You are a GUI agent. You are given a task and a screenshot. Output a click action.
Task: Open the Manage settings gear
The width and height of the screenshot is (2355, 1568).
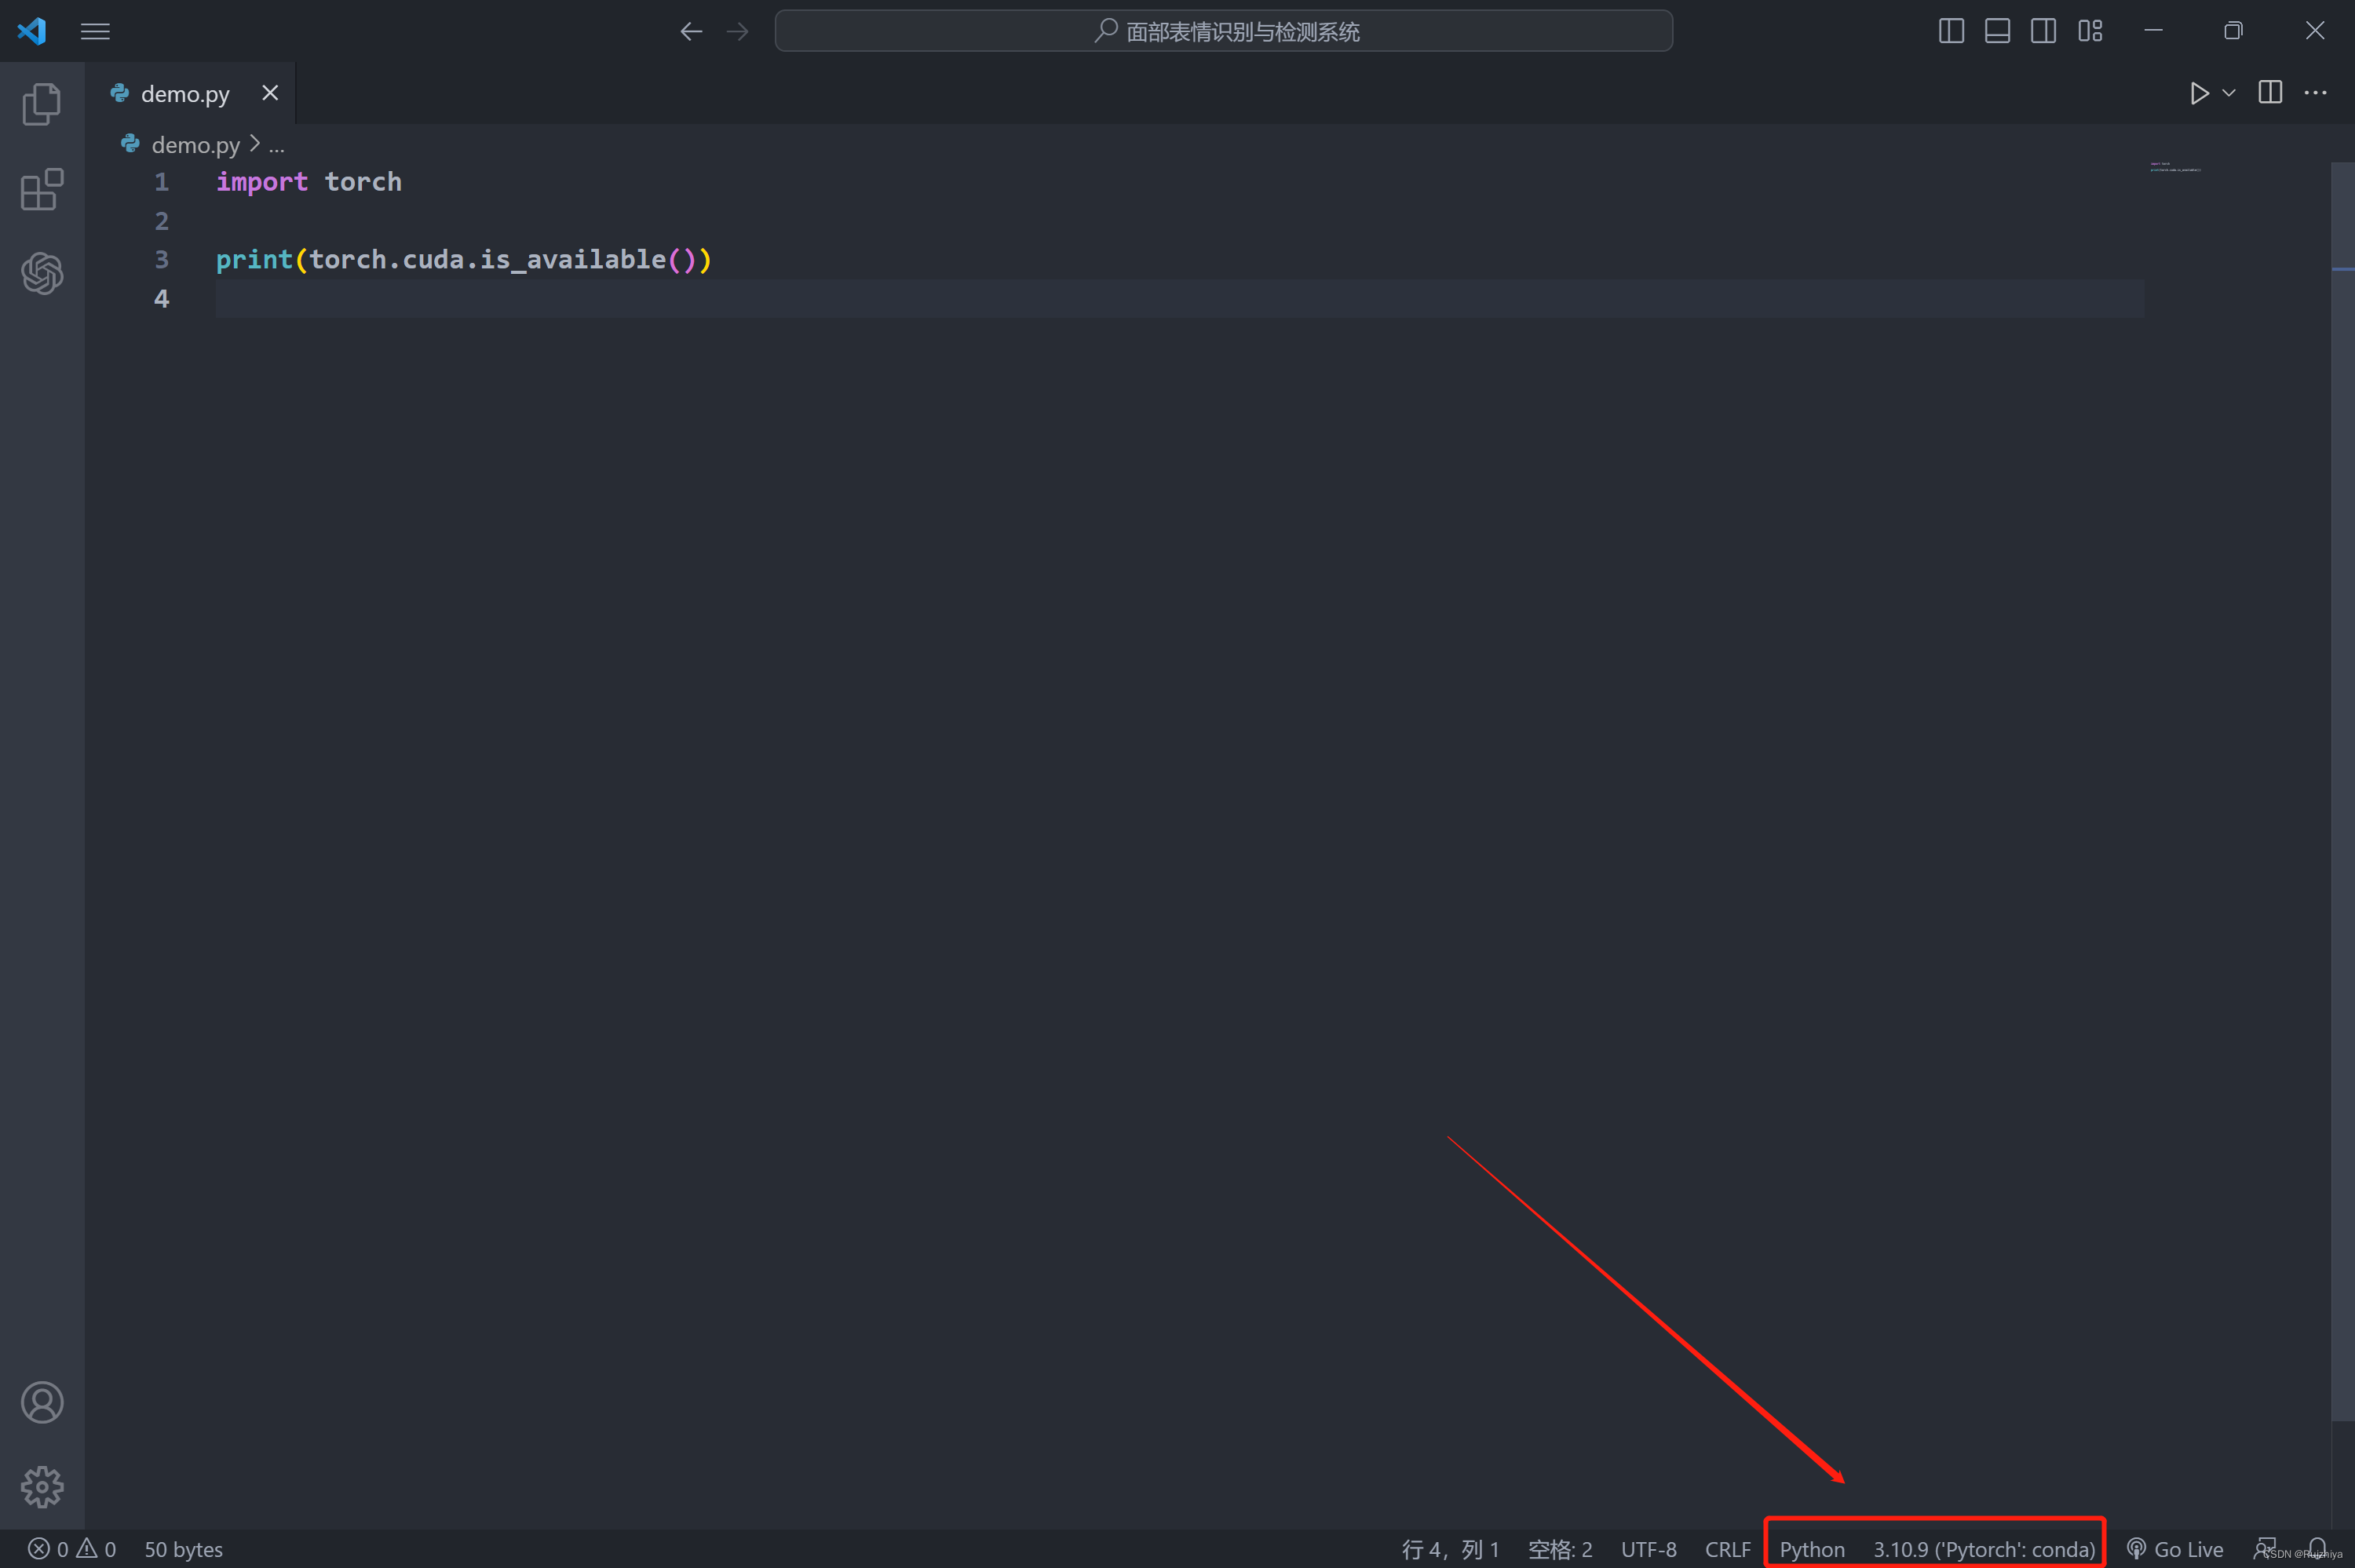click(42, 1487)
